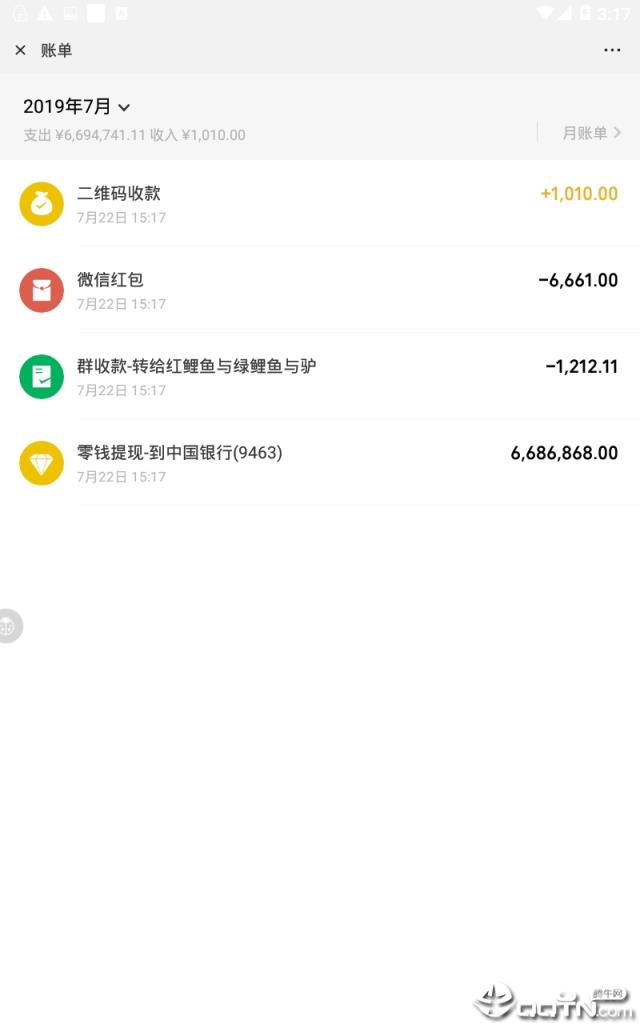
Task: Click the 6,686,868.00 withdrawal amount
Action: click(564, 453)
